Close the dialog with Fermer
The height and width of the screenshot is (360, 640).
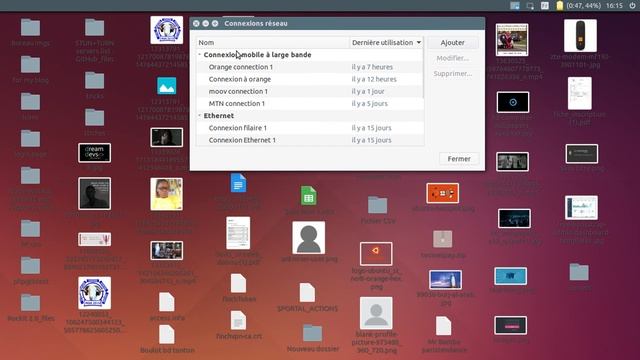pos(459,159)
